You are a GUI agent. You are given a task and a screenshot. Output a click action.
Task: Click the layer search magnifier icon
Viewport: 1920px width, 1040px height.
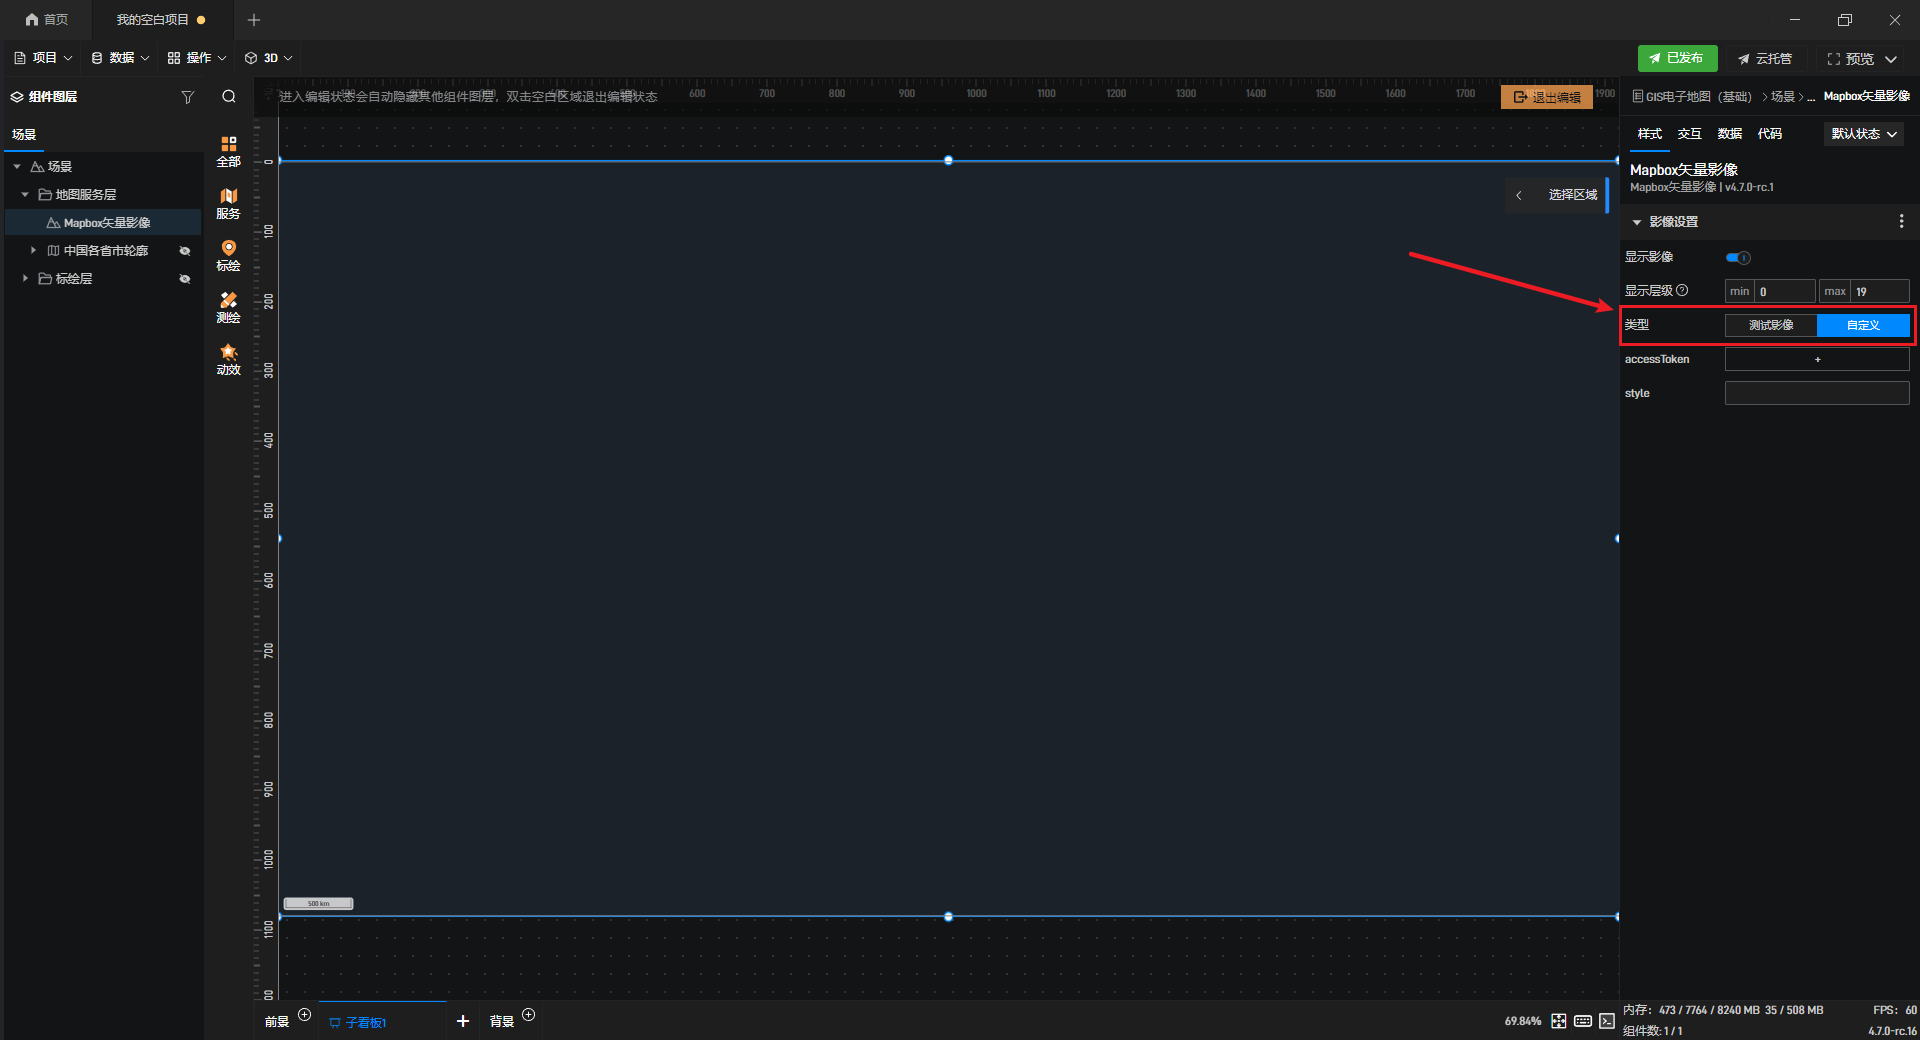[x=229, y=97]
